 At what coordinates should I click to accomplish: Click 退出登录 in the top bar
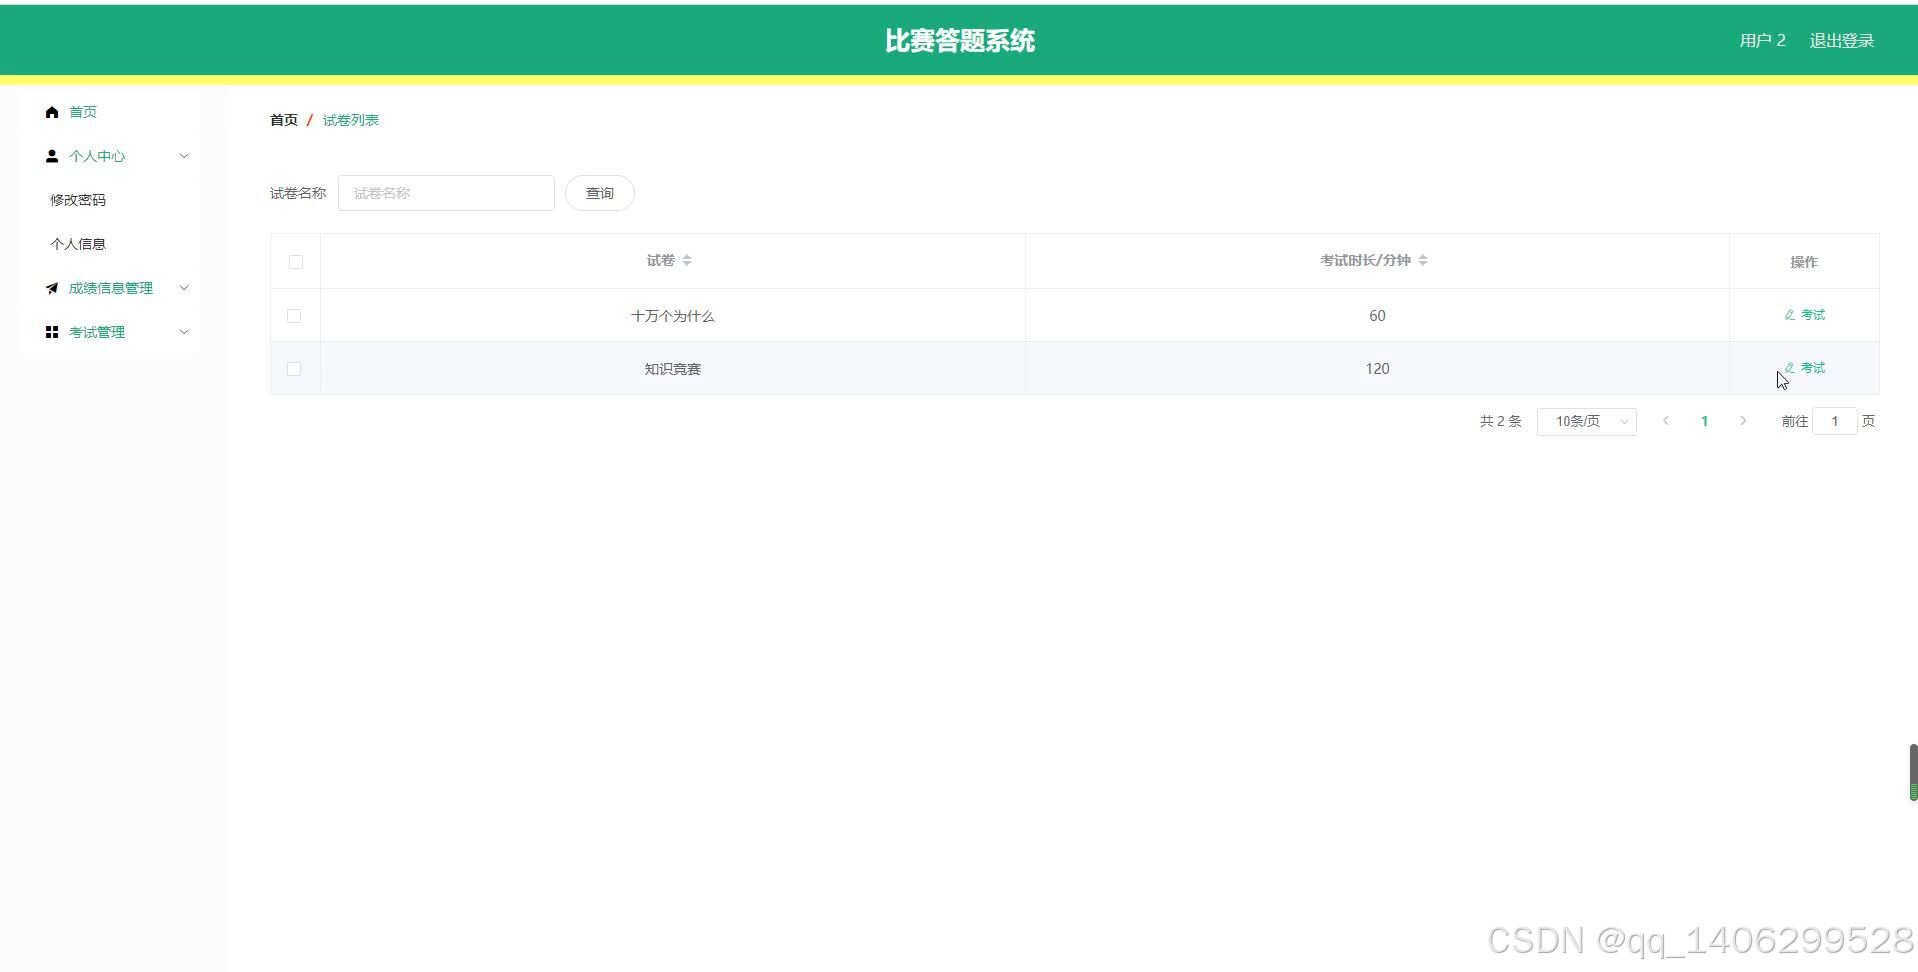tap(1842, 39)
